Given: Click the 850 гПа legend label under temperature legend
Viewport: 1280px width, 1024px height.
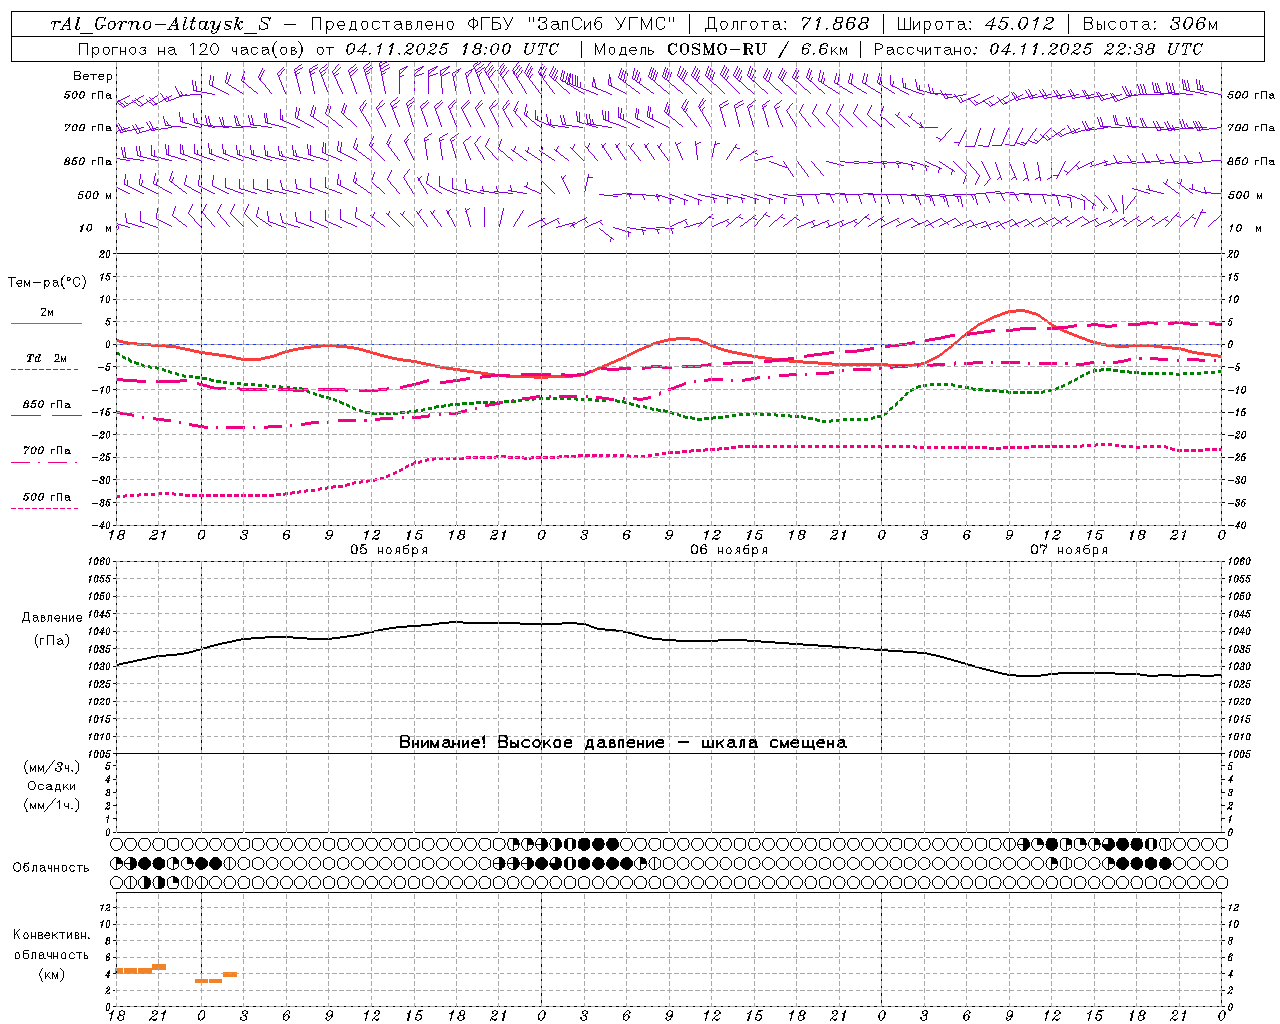Looking at the screenshot, I should (x=47, y=405).
